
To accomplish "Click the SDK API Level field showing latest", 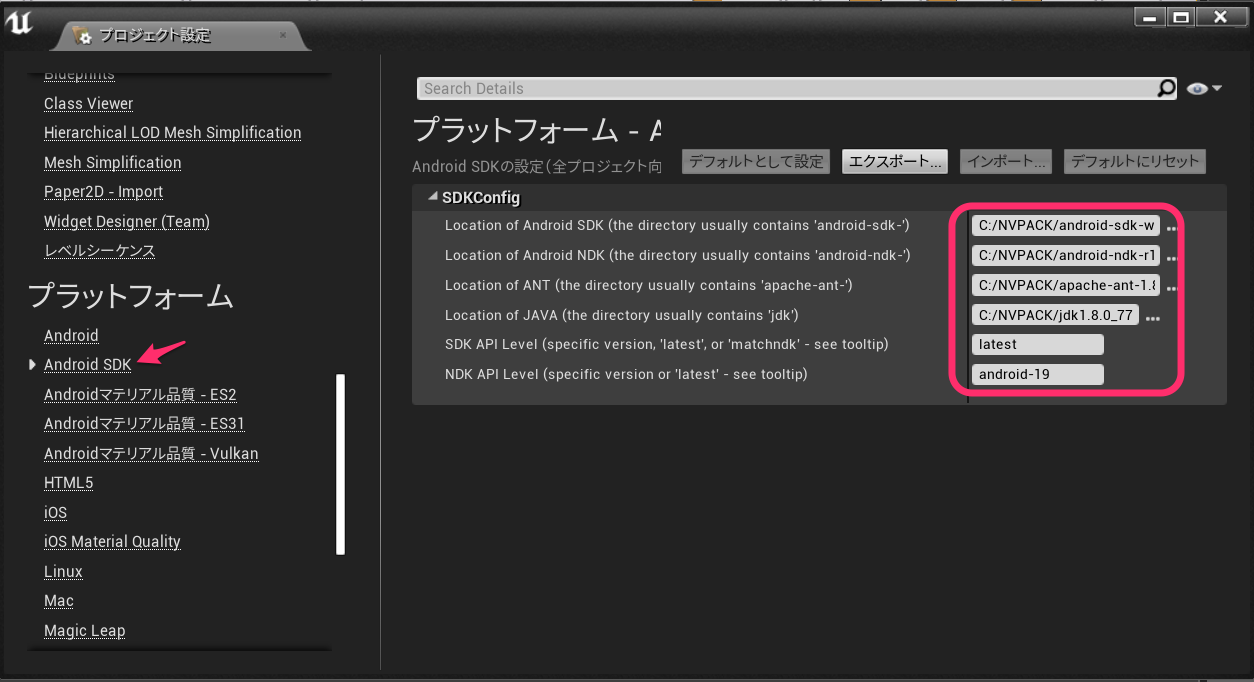I will 1037,344.
